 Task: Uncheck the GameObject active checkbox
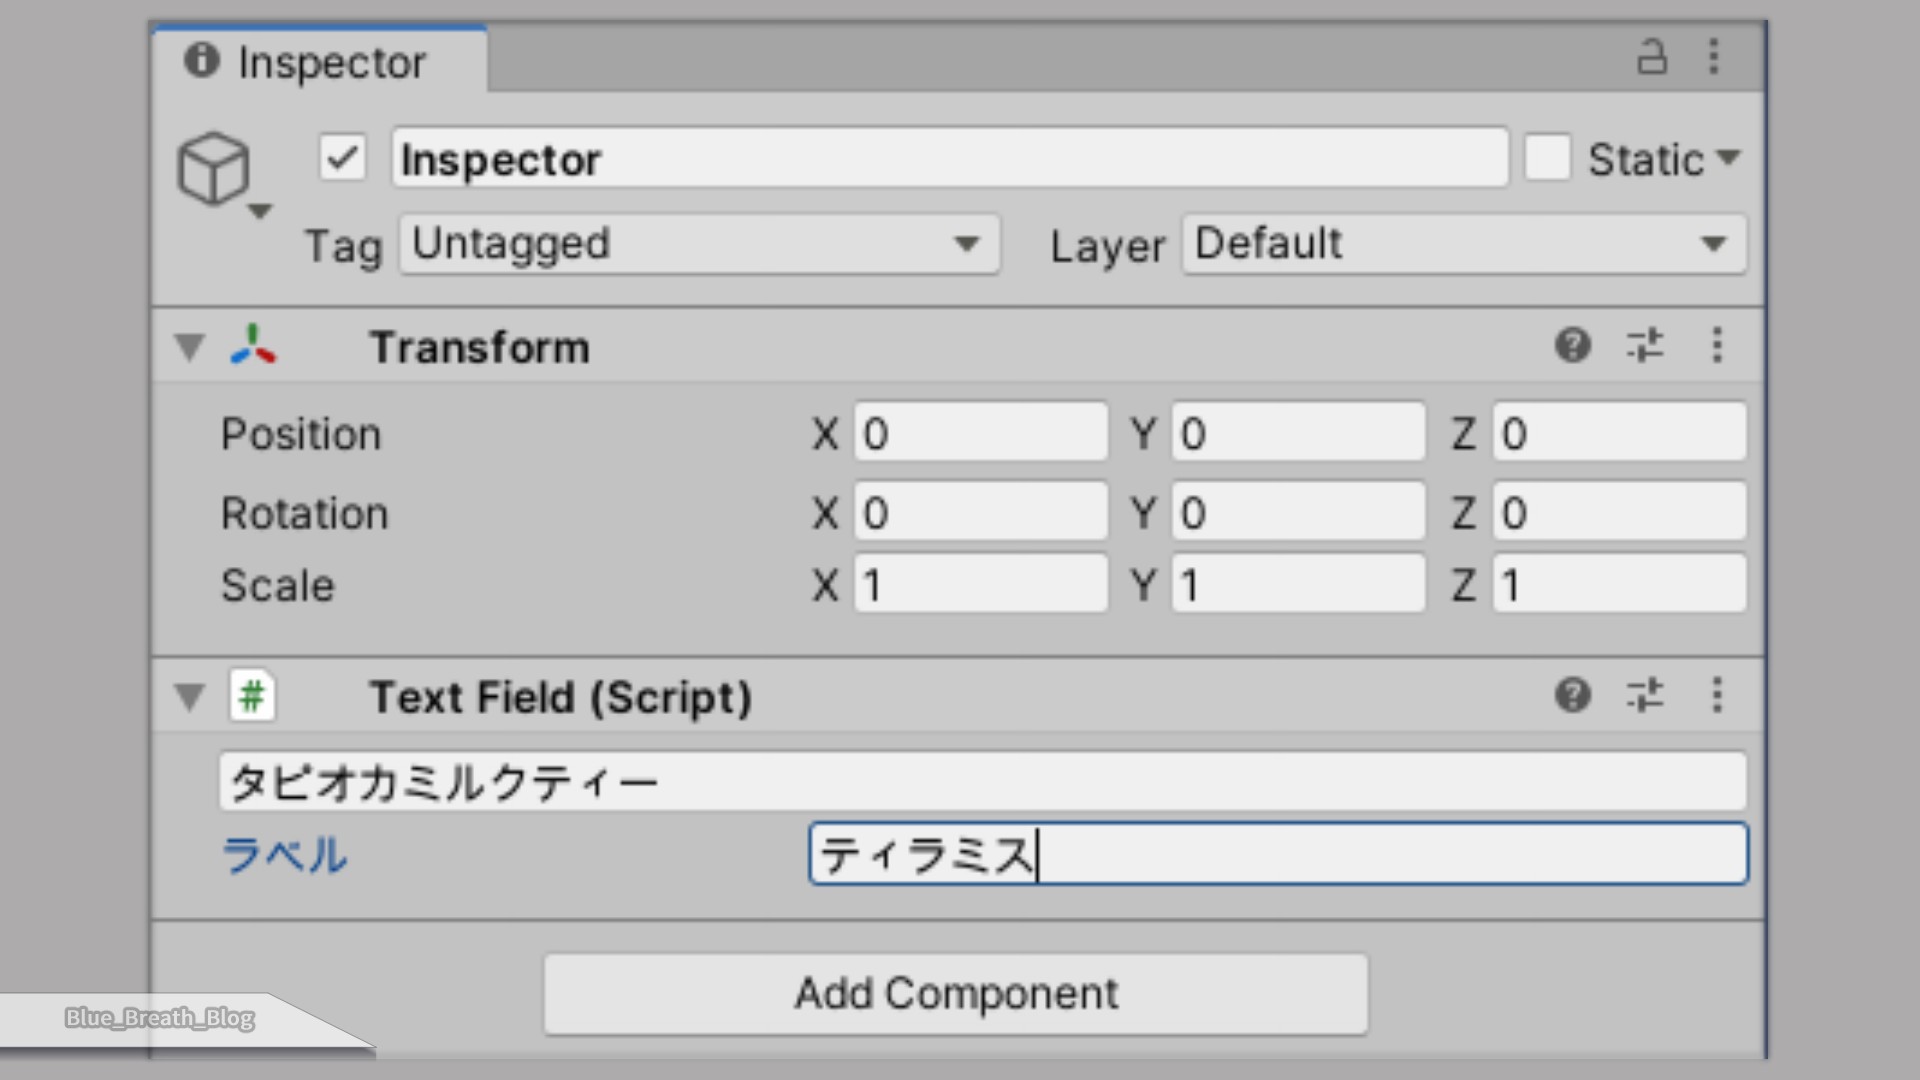click(x=343, y=158)
